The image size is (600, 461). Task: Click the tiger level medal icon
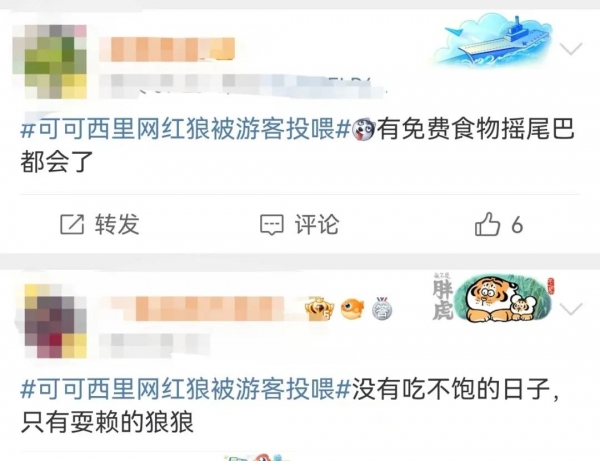[319, 308]
